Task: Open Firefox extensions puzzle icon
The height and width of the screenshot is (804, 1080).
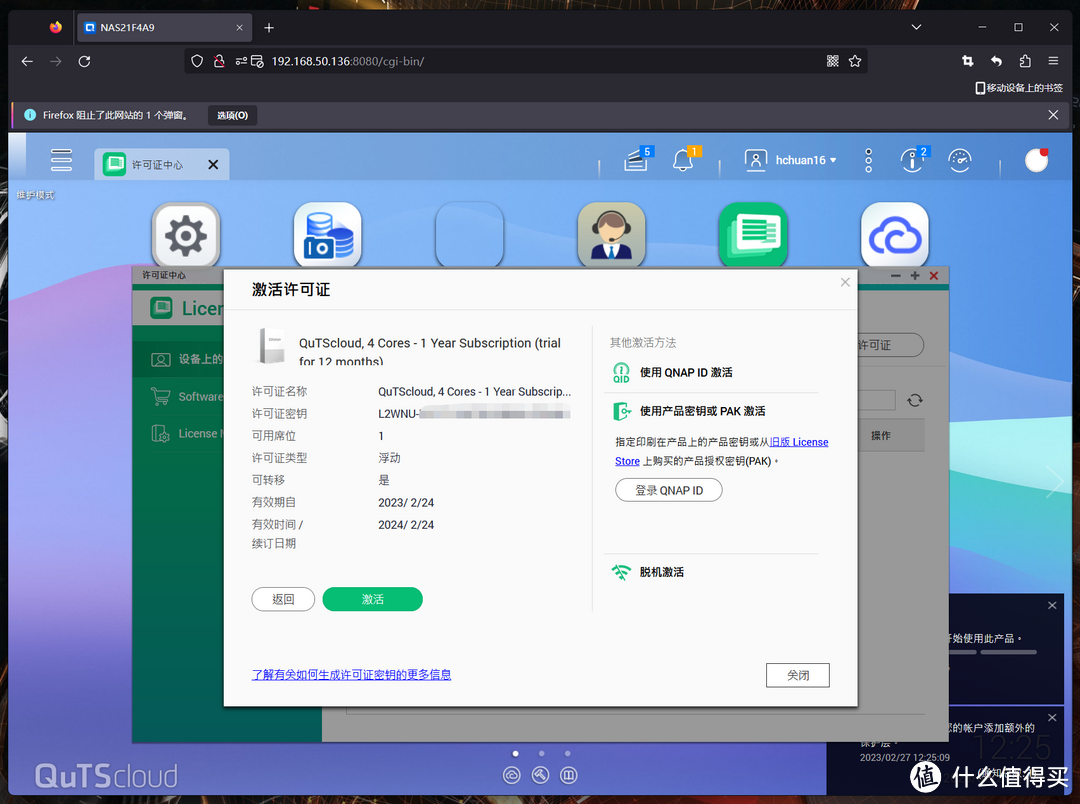Action: click(x=1025, y=61)
